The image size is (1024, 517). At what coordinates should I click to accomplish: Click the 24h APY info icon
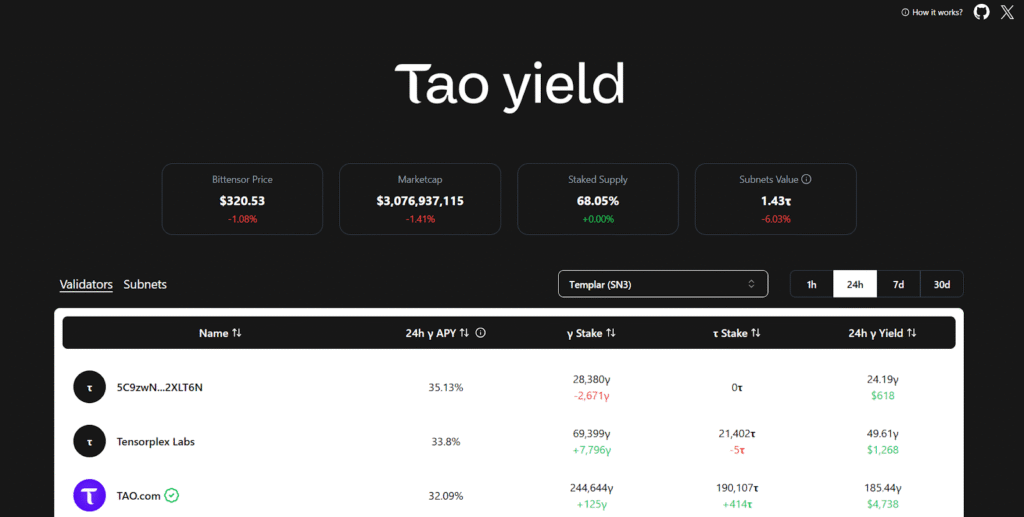481,333
